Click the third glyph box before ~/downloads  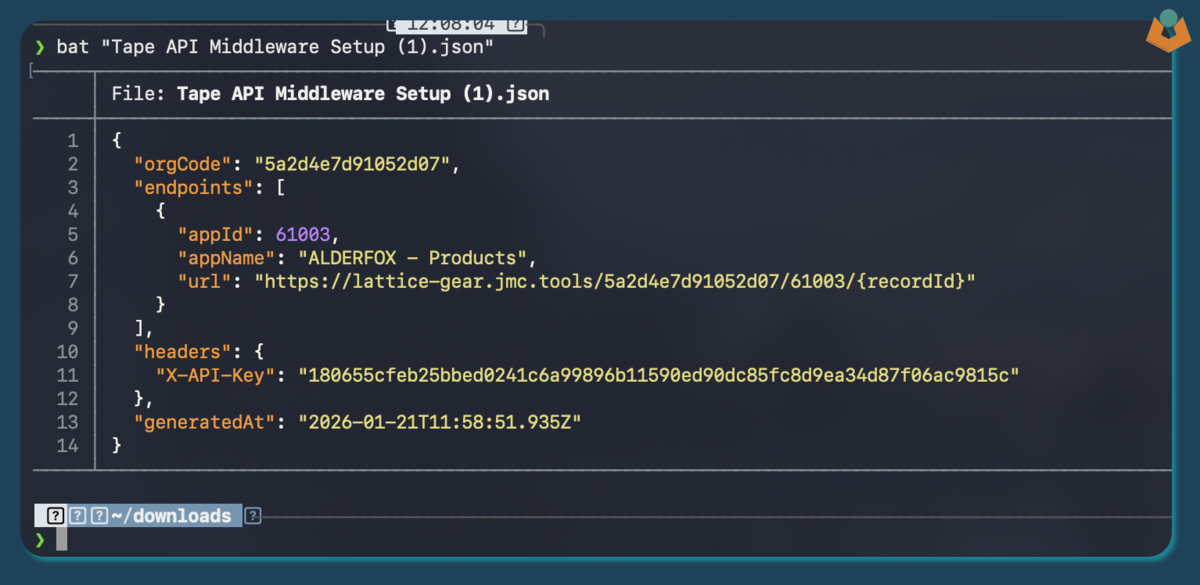point(99,516)
